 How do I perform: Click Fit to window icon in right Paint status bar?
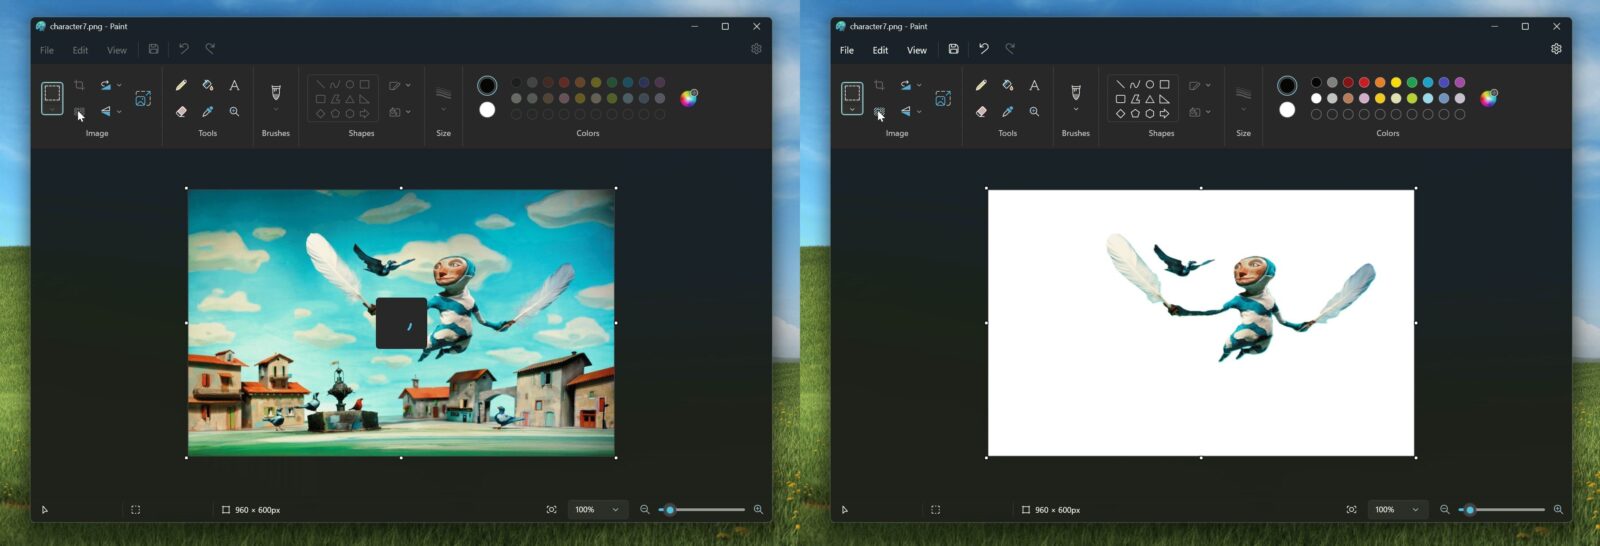[x=1351, y=510]
